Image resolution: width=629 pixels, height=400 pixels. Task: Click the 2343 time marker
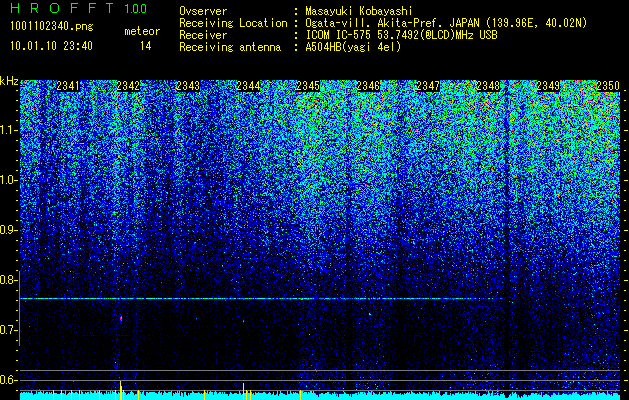188,86
